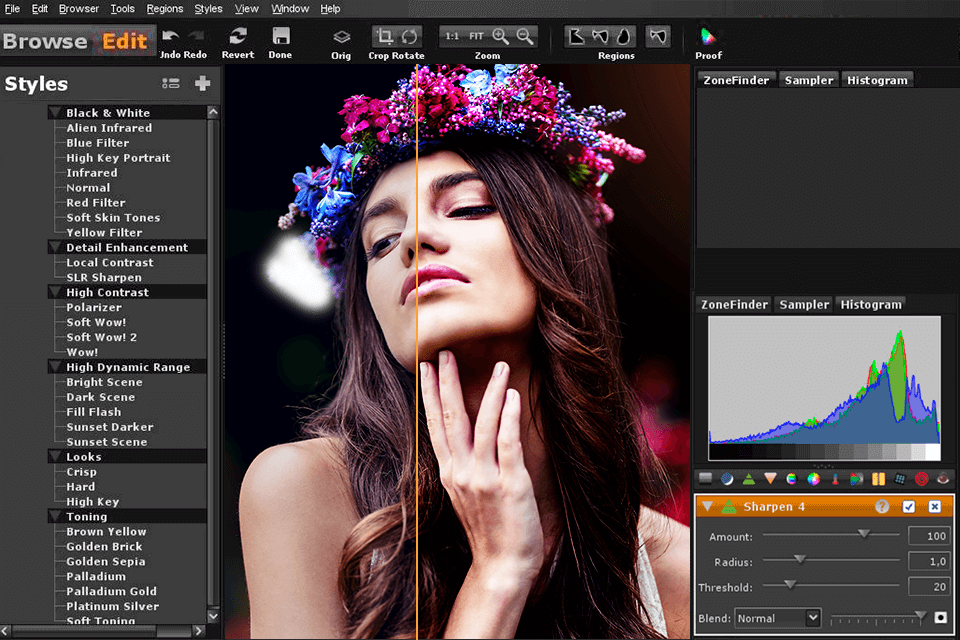The height and width of the screenshot is (640, 960).
Task: Open the Histogram tab in the top panel
Action: (x=877, y=79)
